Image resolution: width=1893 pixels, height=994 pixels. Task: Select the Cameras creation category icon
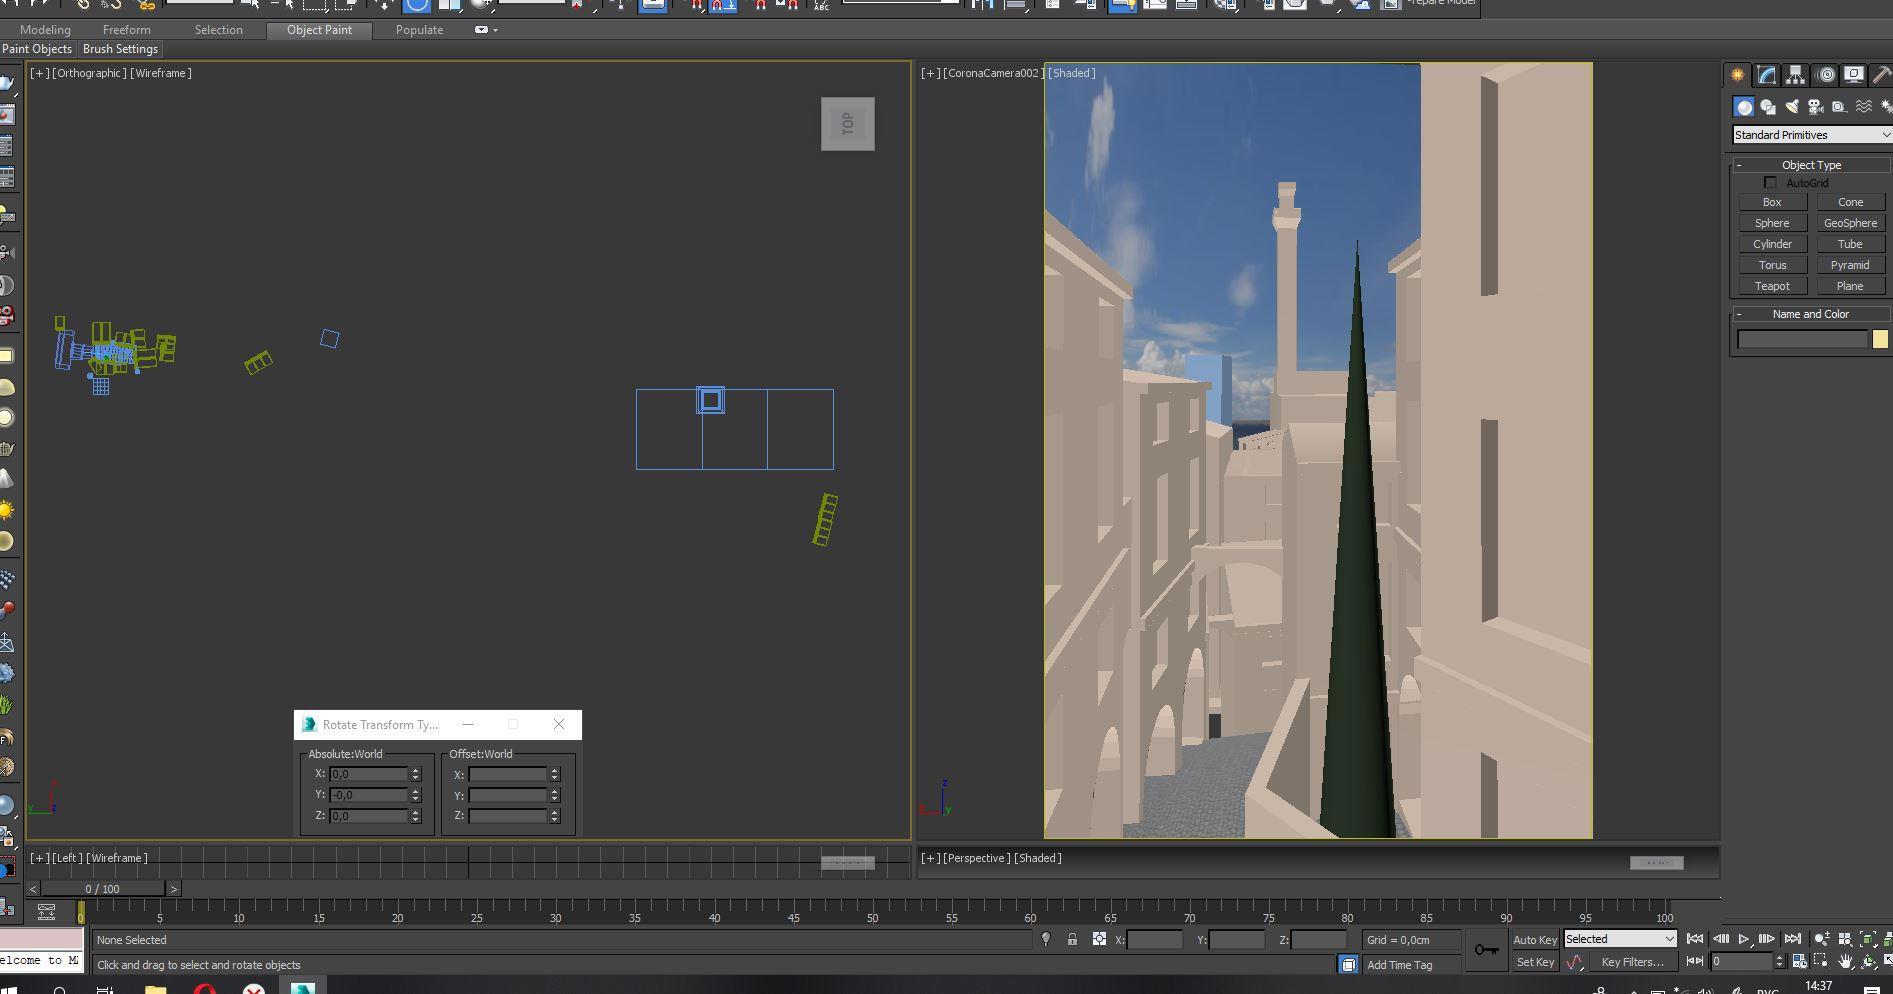pos(1816,107)
